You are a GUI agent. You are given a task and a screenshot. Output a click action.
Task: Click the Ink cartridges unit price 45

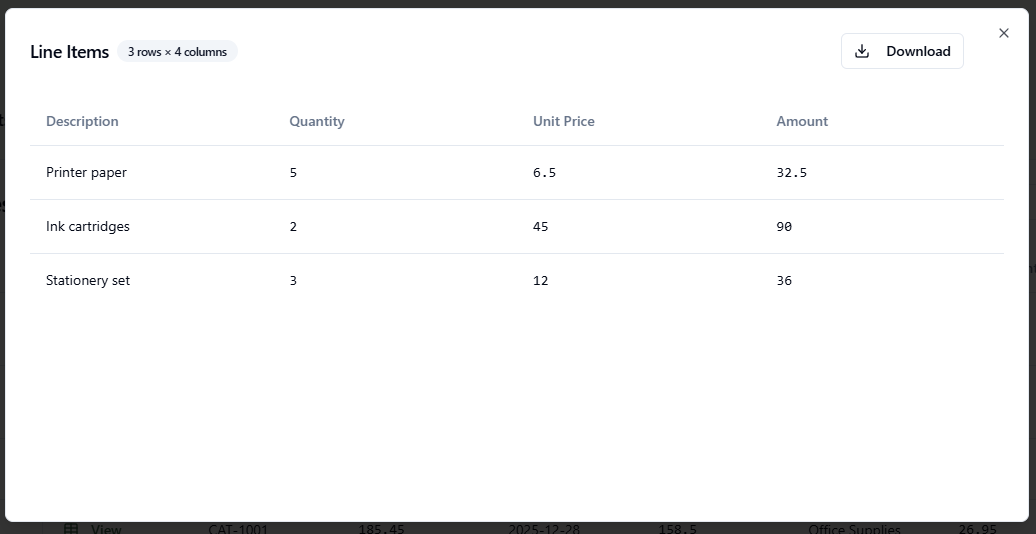point(540,226)
